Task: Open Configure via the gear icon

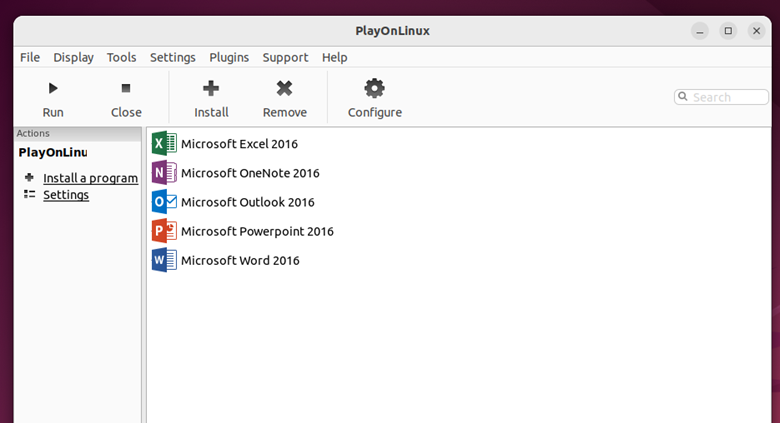Action: point(375,89)
